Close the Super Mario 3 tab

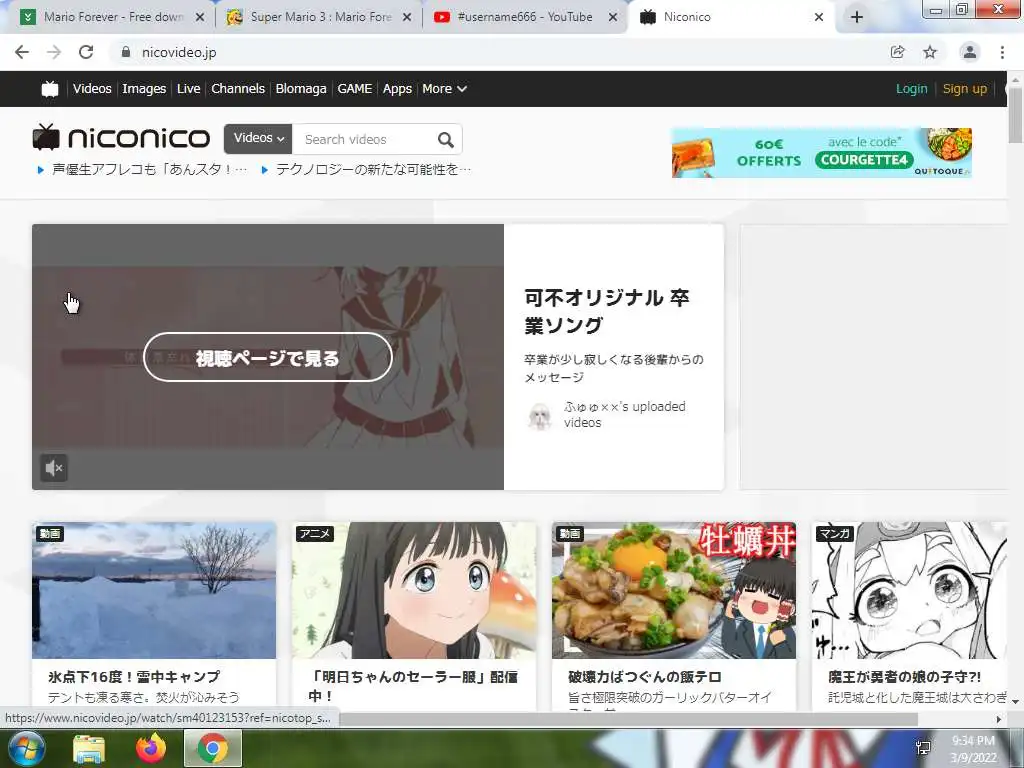(407, 17)
